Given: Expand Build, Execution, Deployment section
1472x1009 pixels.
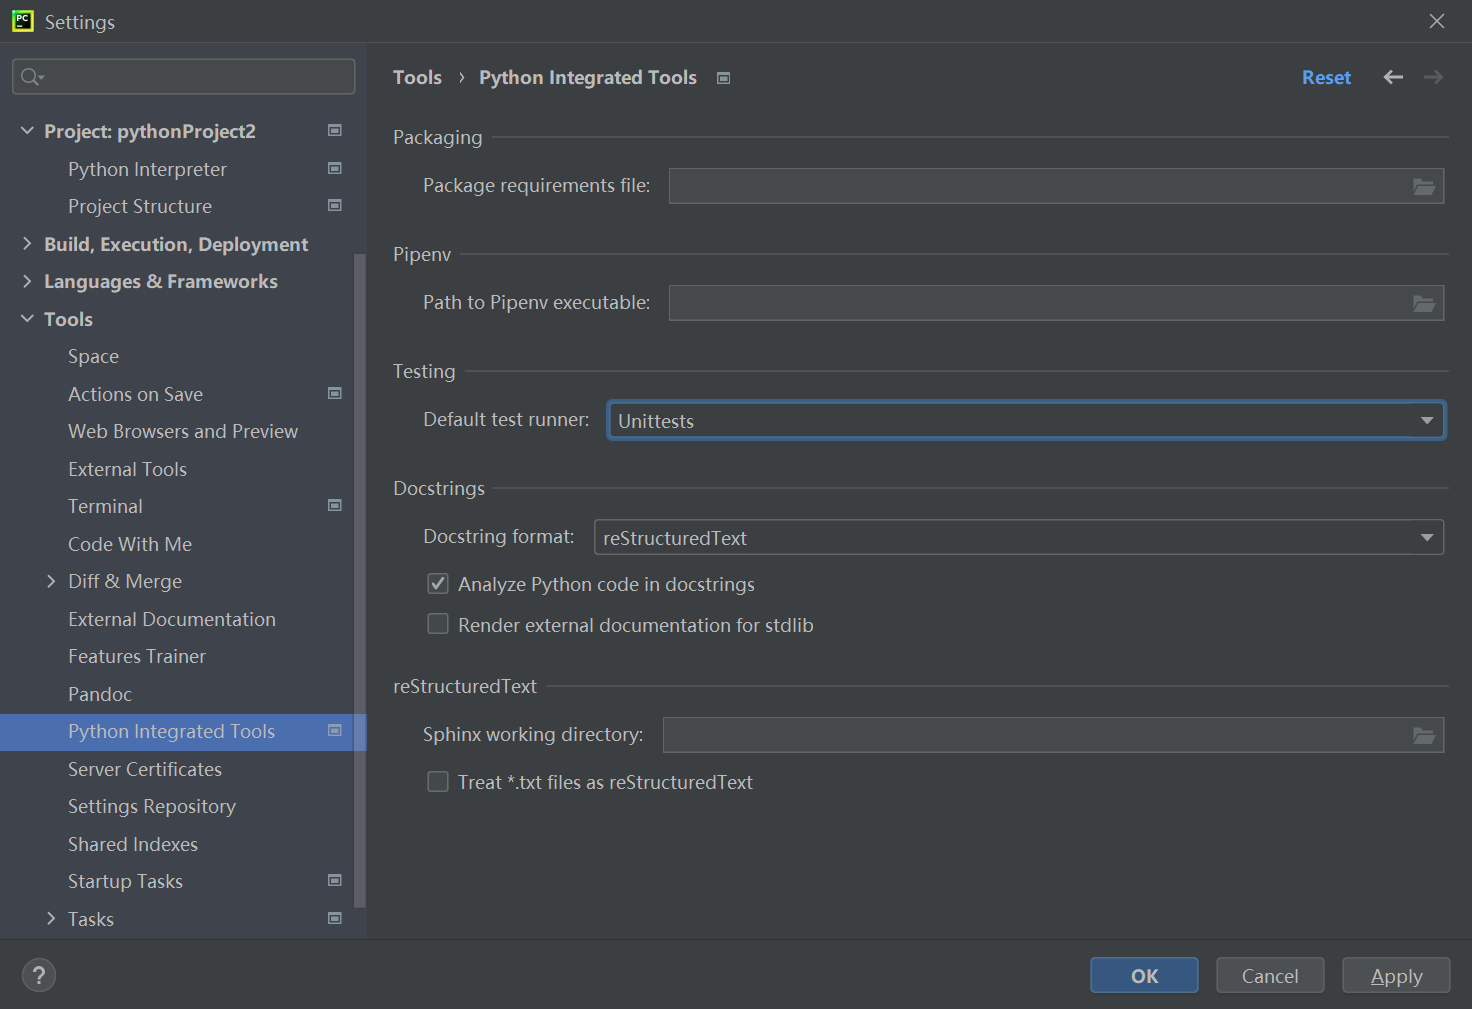Looking at the screenshot, I should [x=27, y=244].
